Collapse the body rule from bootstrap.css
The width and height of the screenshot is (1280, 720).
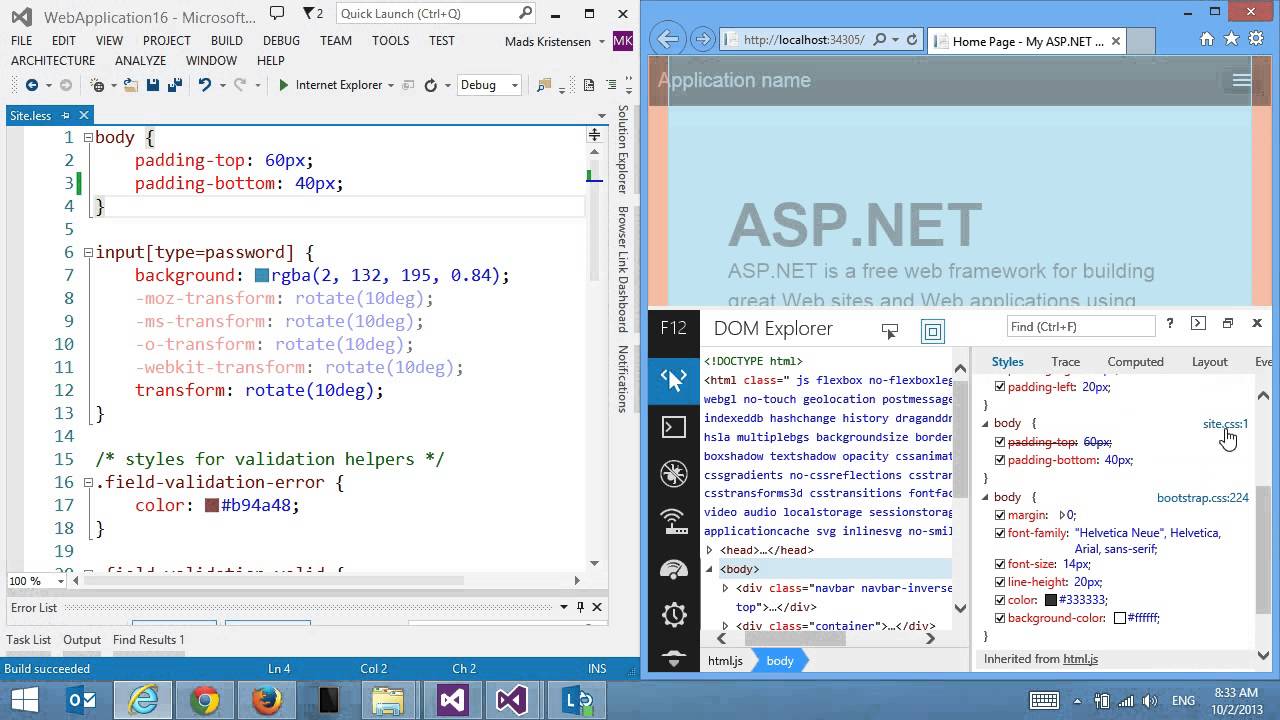point(985,497)
